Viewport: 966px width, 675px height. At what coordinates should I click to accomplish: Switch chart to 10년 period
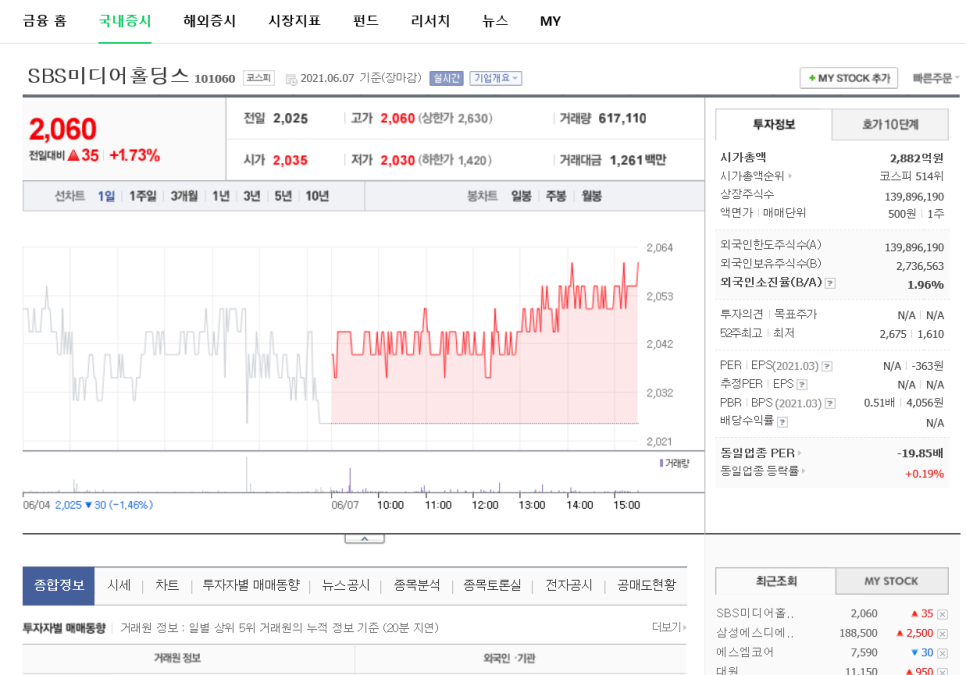(317, 196)
